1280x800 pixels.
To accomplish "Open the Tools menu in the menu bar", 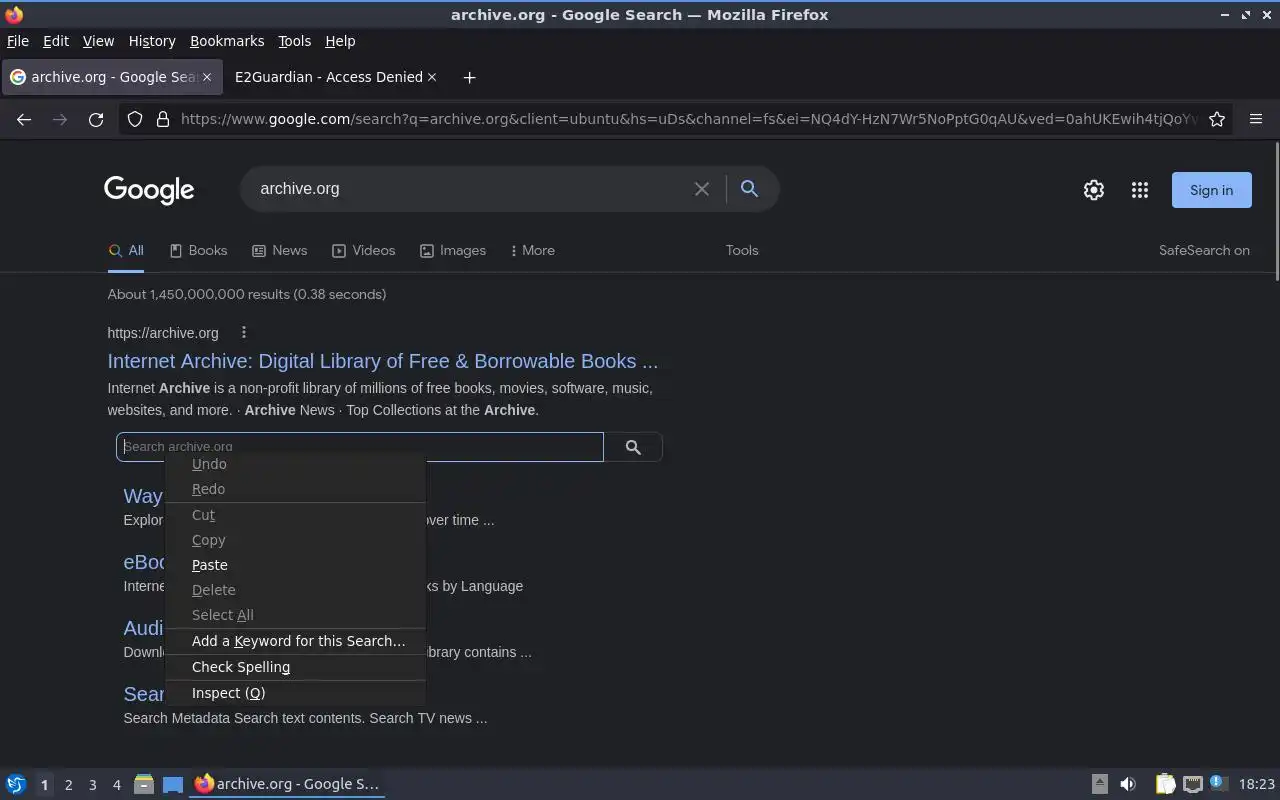I will tap(294, 41).
